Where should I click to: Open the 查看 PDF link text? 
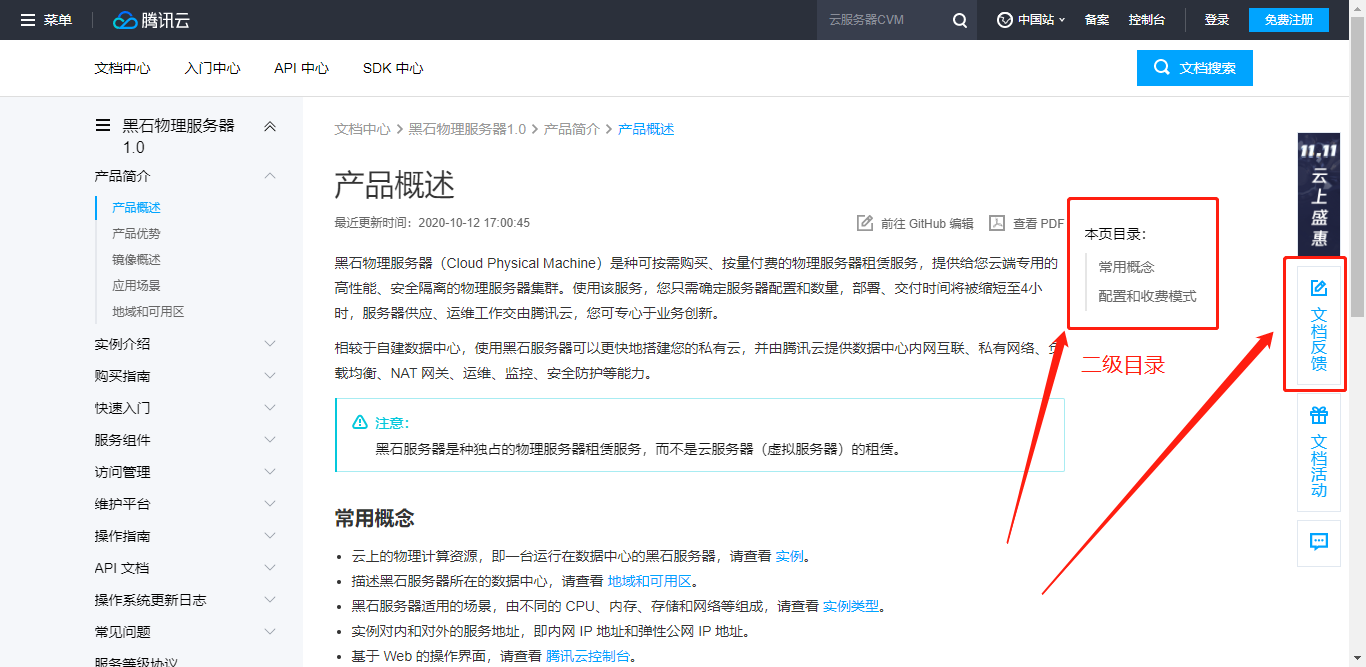click(1038, 224)
